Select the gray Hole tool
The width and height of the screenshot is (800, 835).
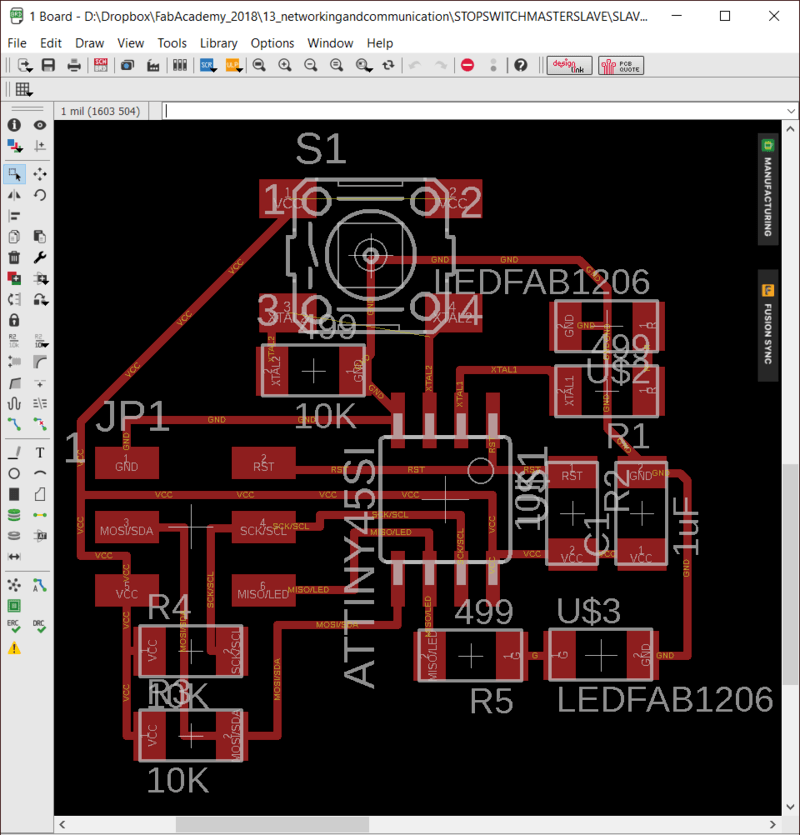tap(14, 536)
